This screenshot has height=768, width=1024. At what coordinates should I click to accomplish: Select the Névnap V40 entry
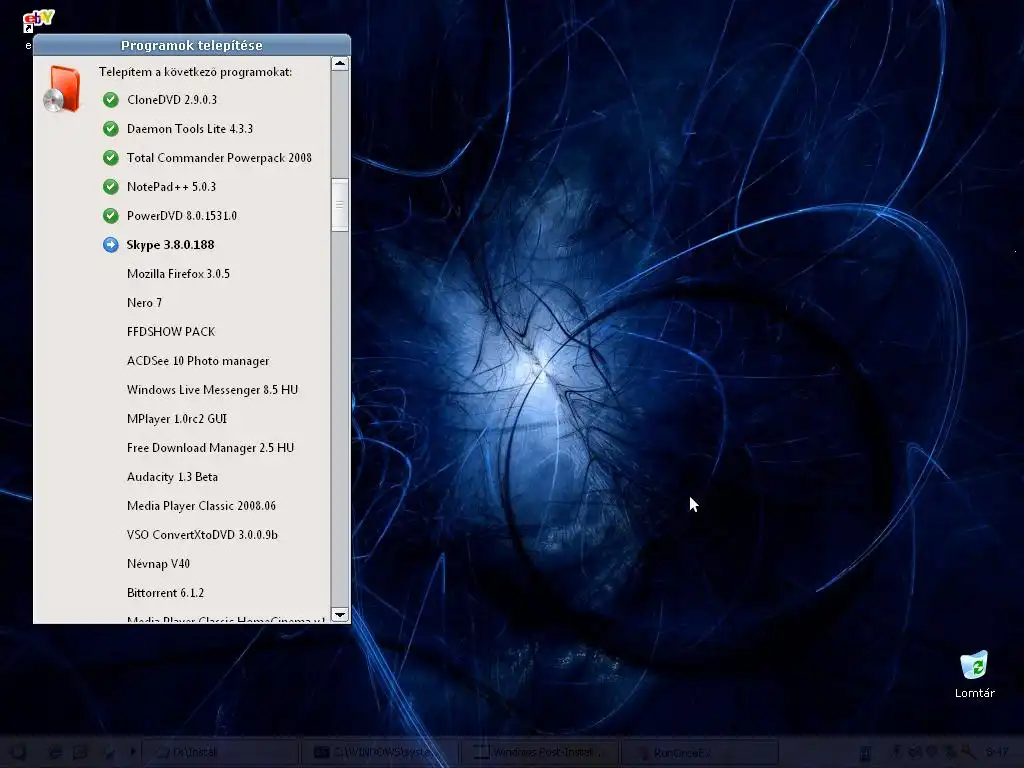pyautogui.click(x=158, y=564)
